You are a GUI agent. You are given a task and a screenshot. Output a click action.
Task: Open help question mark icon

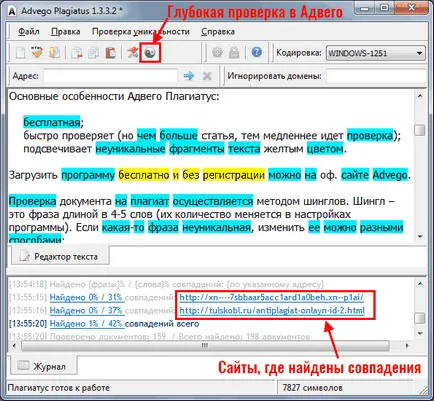[257, 52]
